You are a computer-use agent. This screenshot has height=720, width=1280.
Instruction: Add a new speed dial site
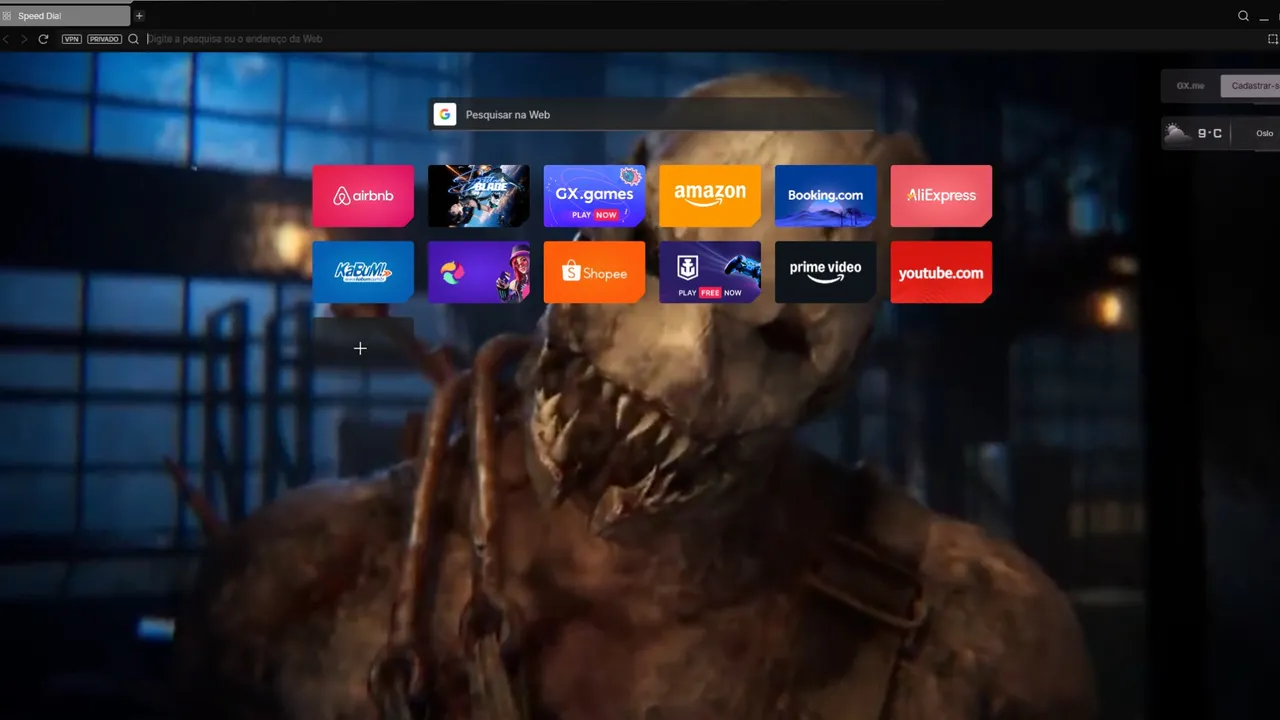[363, 348]
